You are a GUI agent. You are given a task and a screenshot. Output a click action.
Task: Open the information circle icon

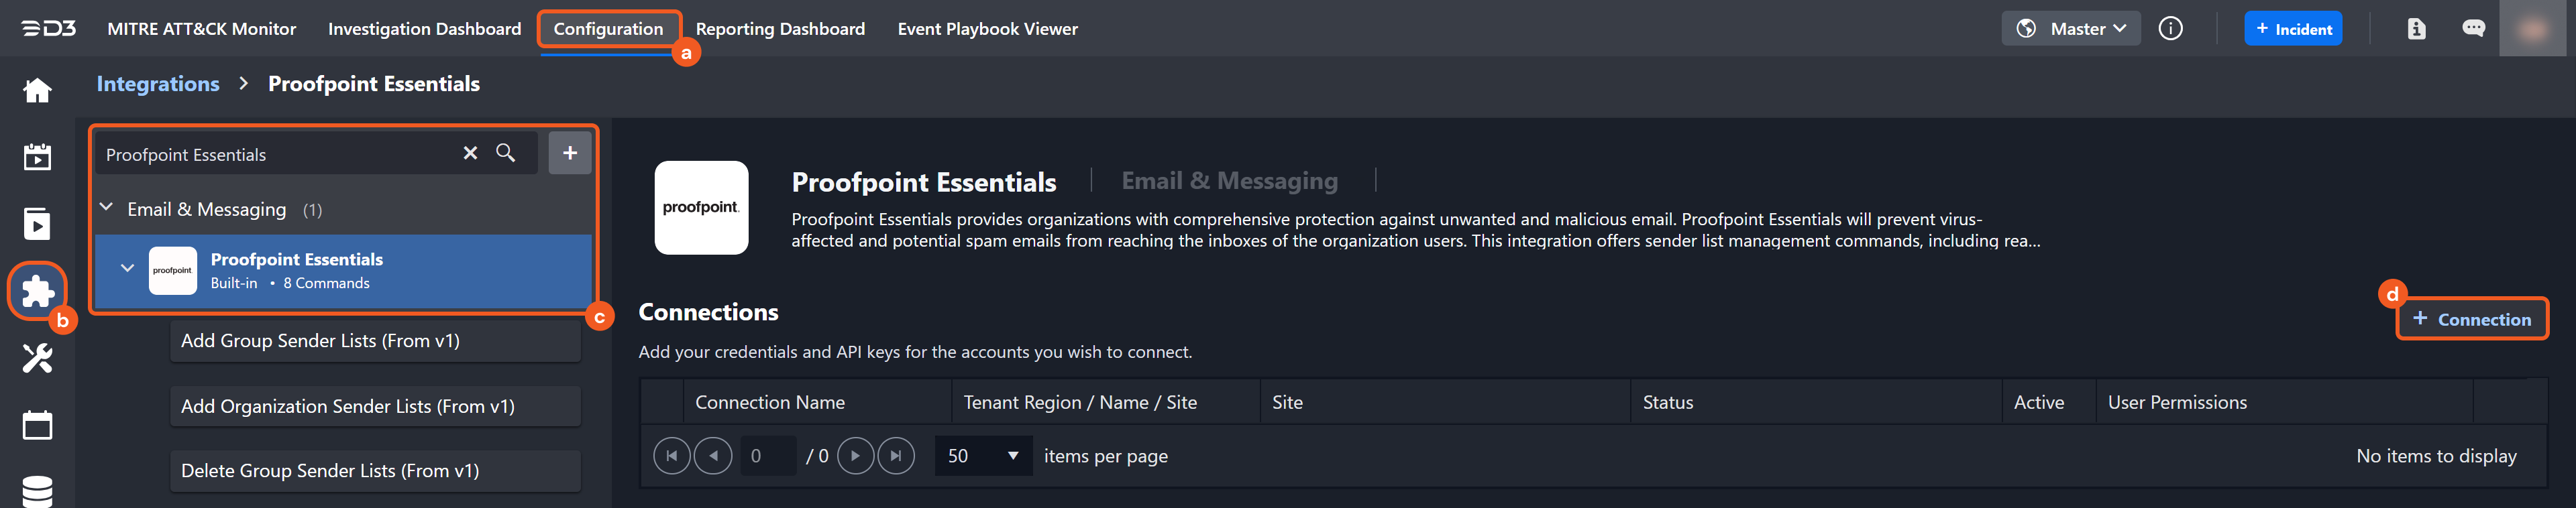pyautogui.click(x=2170, y=29)
